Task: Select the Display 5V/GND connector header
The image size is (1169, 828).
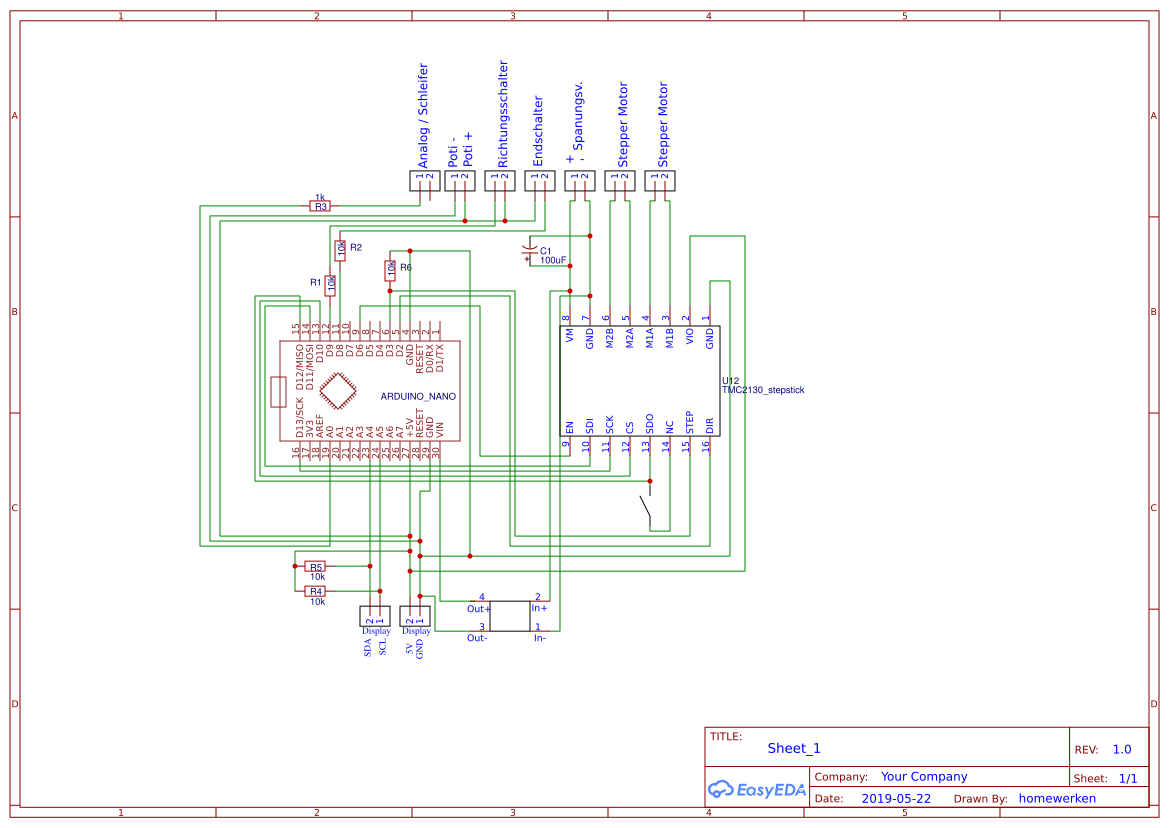Action: pos(415,616)
